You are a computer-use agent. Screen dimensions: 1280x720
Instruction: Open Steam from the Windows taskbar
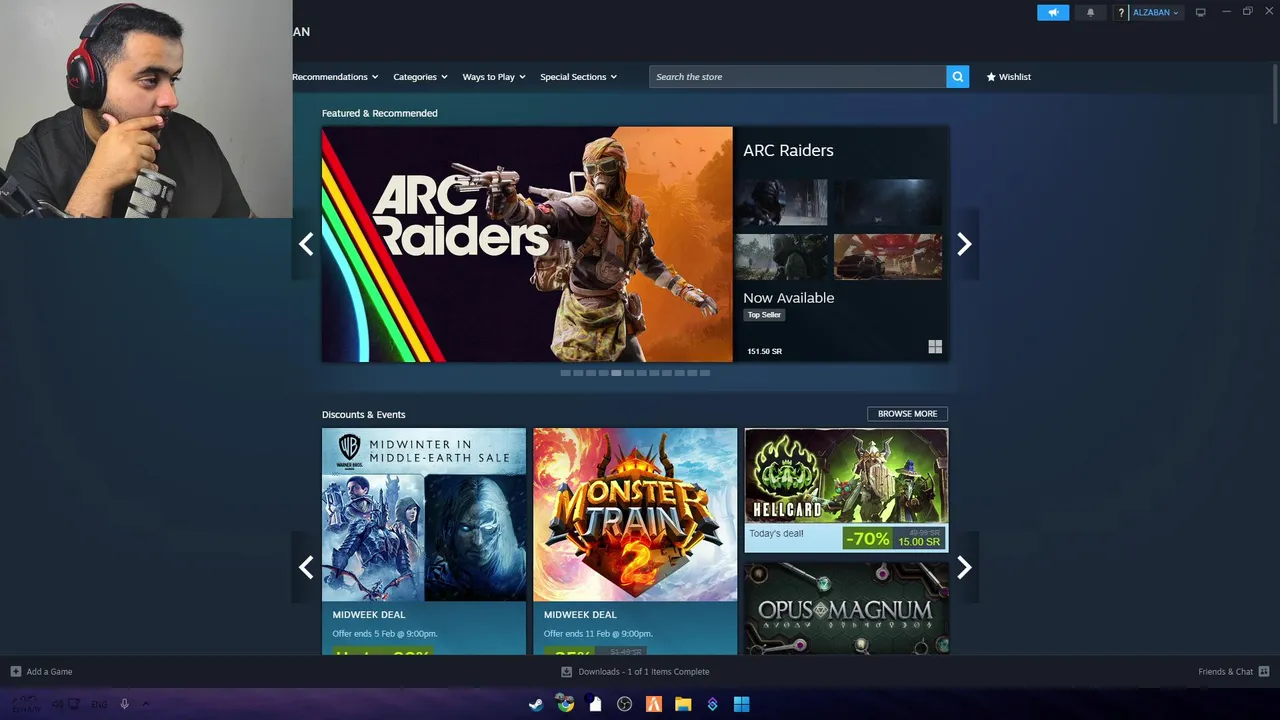(x=537, y=704)
